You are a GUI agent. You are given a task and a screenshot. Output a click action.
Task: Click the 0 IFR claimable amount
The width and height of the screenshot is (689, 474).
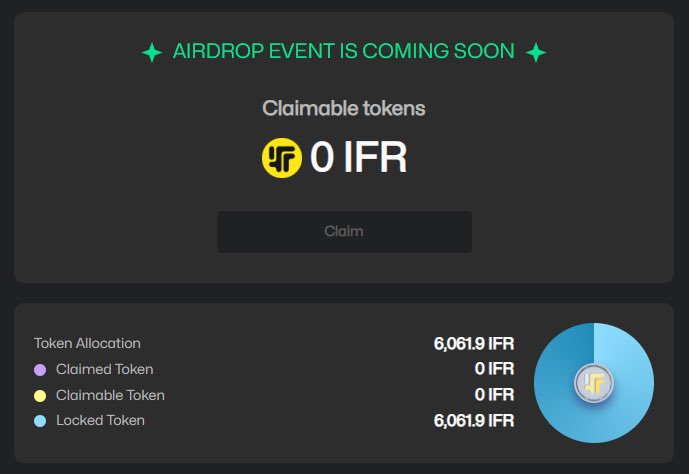(x=359, y=157)
